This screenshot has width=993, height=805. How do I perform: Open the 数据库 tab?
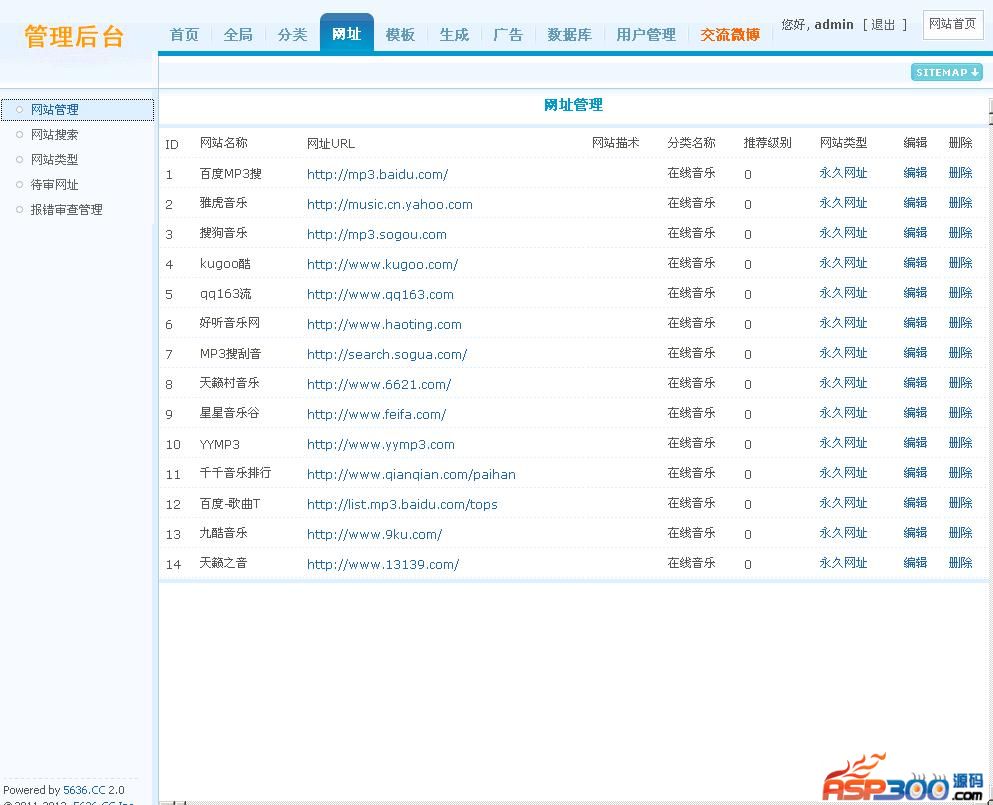[x=569, y=34]
